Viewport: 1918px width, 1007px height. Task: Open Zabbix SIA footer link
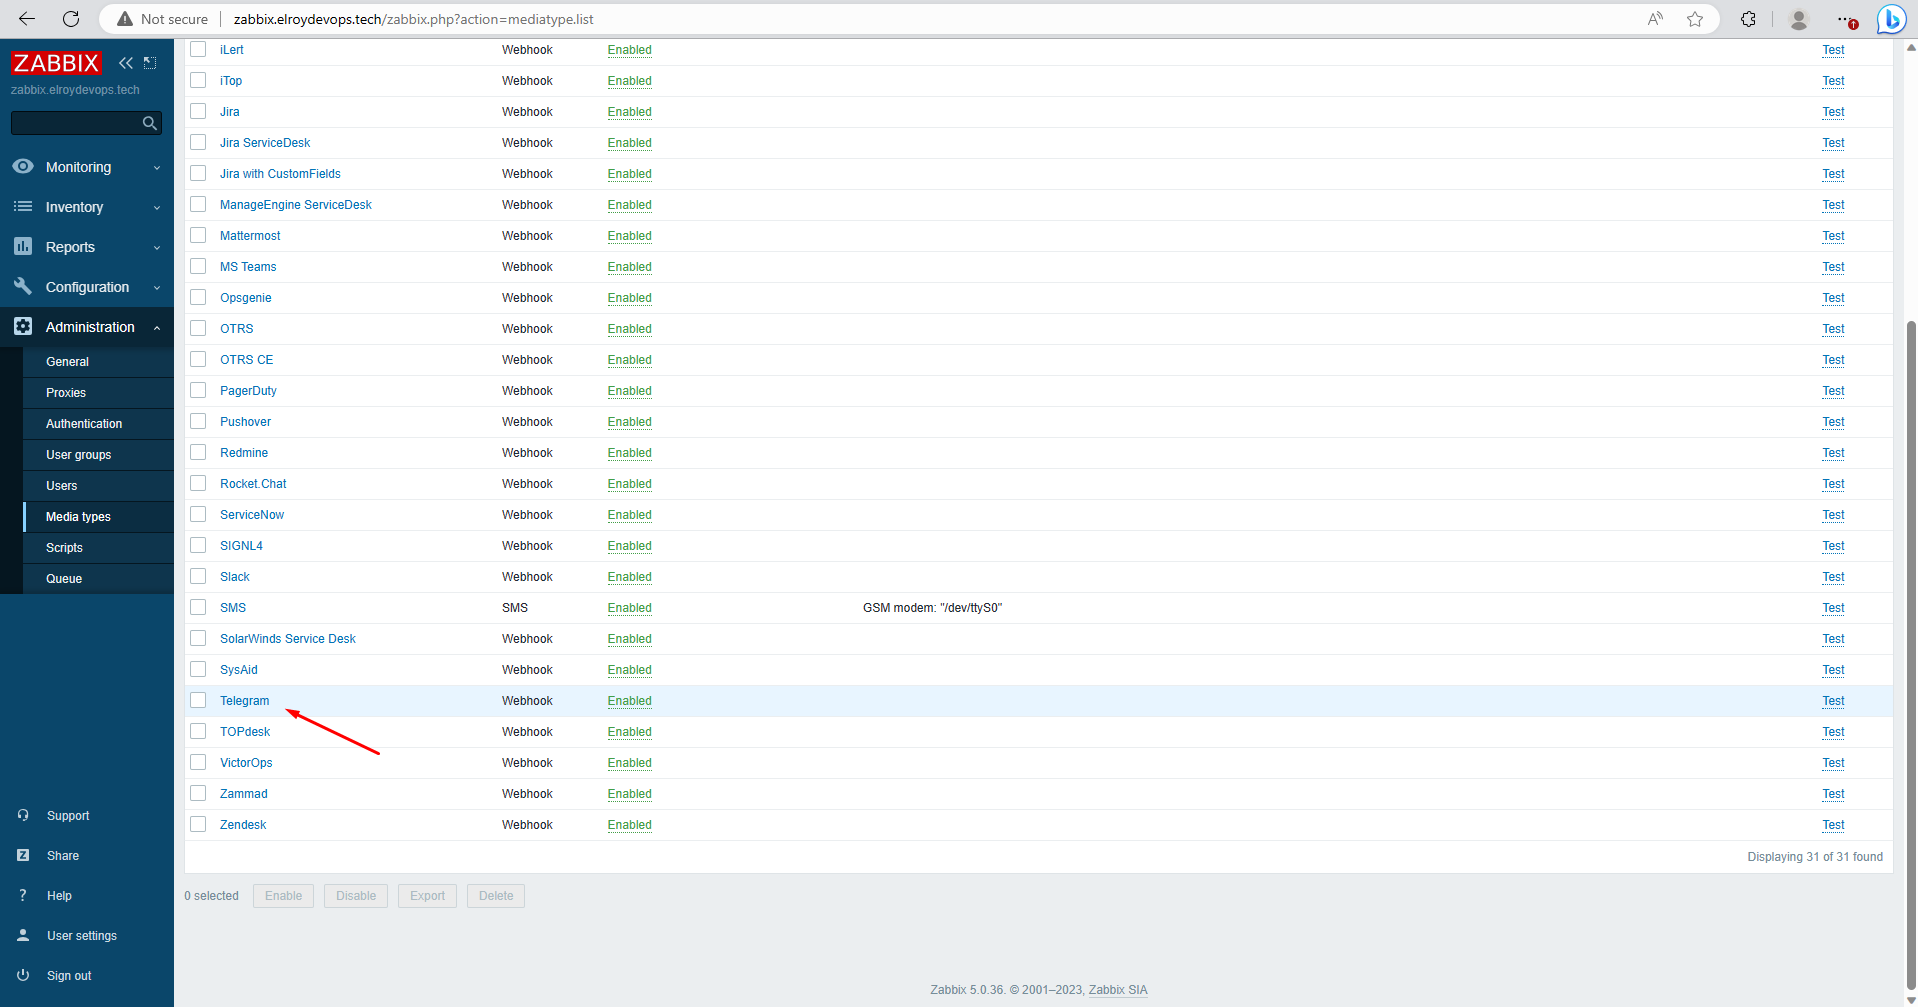point(1118,990)
